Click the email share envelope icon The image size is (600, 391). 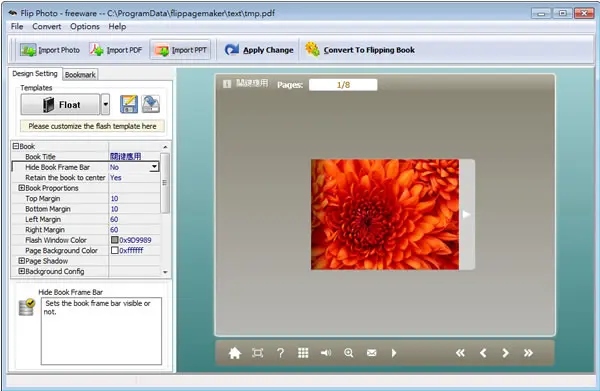coord(372,353)
